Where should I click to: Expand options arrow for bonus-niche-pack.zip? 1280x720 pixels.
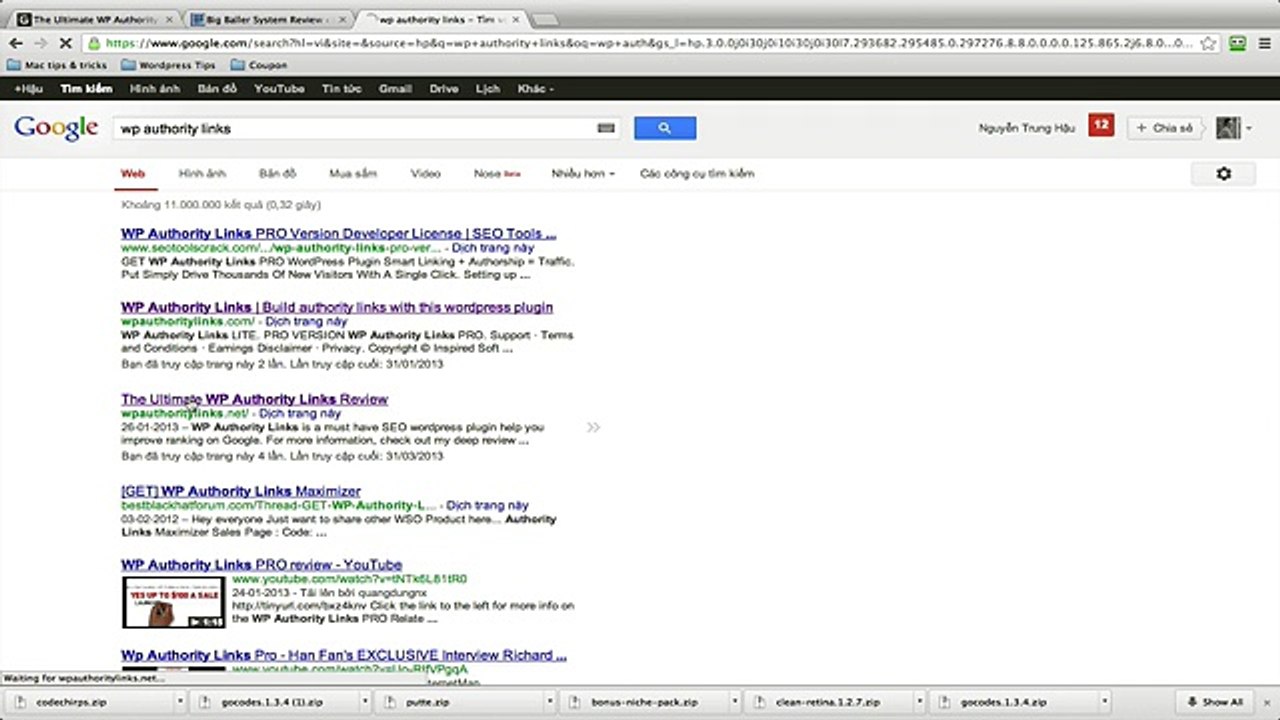point(735,702)
